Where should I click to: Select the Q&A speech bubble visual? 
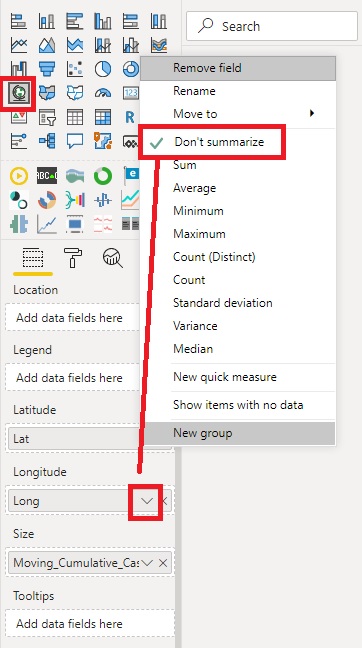tap(74, 141)
